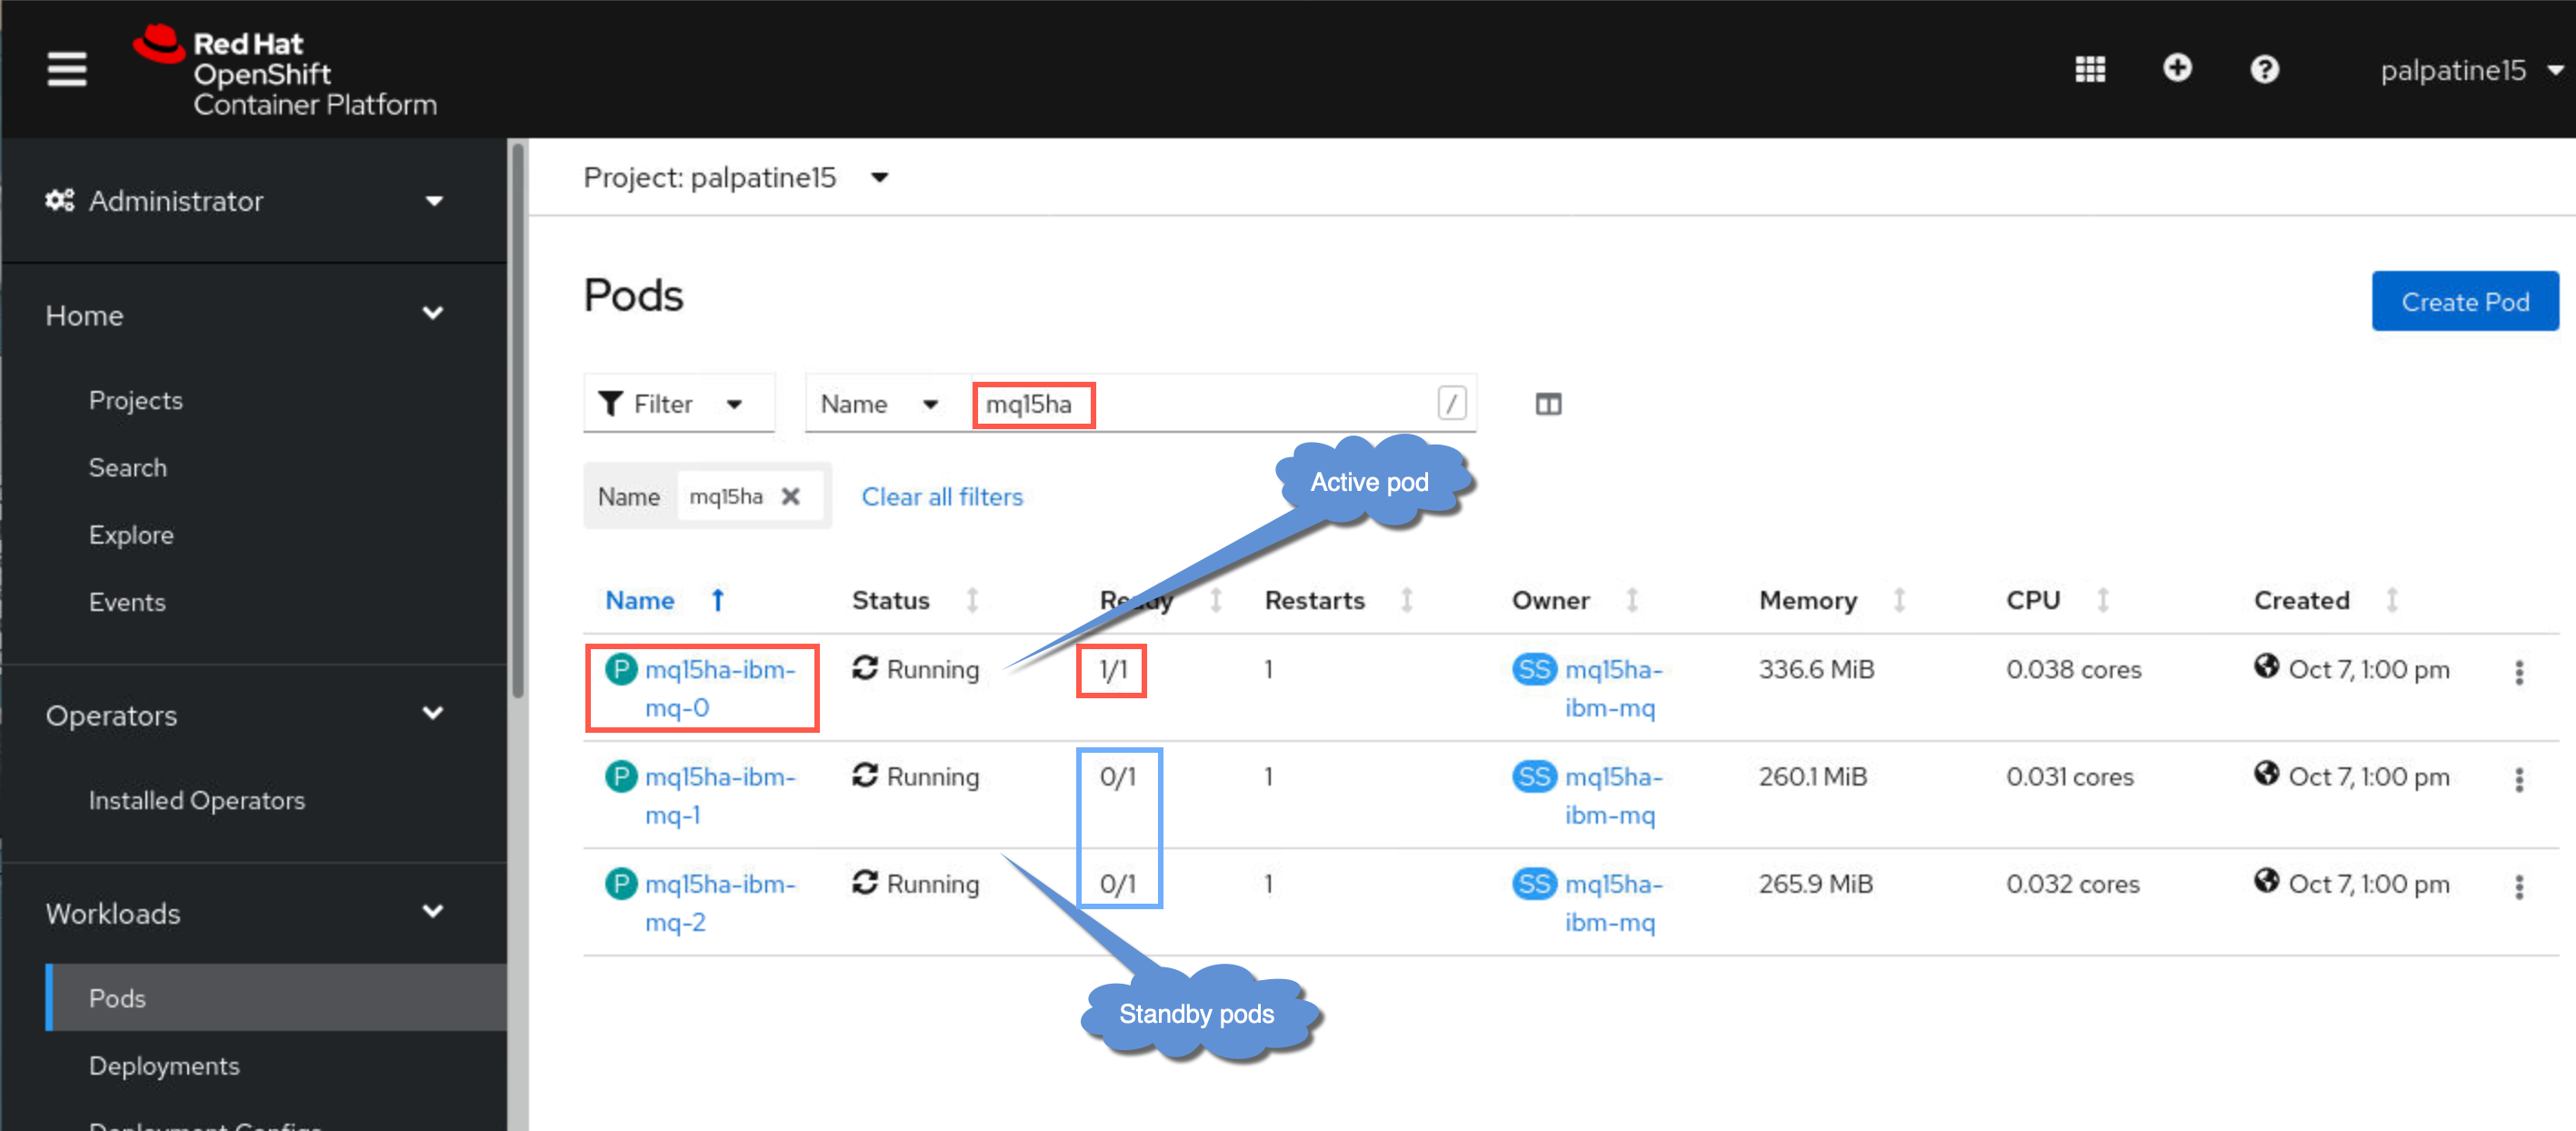Open owner mq15ha-ibm-mq of mq-1 pod

click(x=1613, y=795)
